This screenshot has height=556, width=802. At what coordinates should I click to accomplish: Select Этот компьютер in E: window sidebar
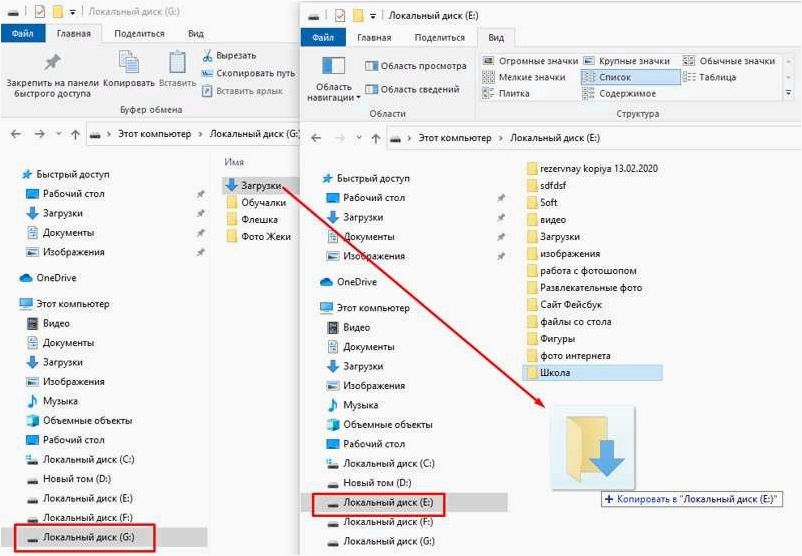pyautogui.click(x=365, y=308)
